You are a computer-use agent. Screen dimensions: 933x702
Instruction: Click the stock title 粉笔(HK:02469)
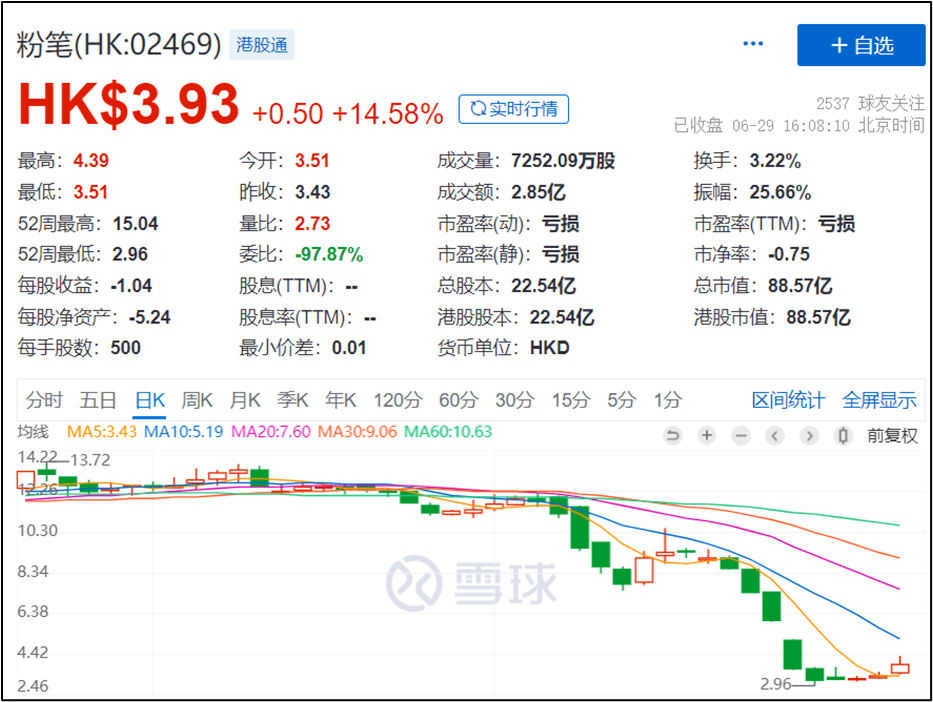click(119, 45)
